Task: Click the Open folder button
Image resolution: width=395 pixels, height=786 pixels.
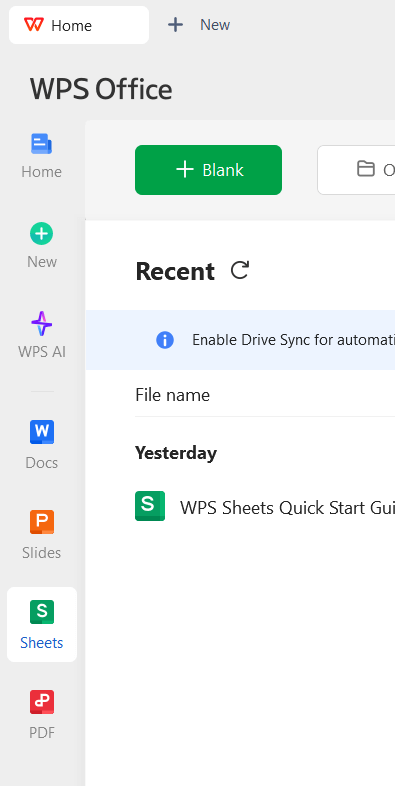Action: coord(356,170)
